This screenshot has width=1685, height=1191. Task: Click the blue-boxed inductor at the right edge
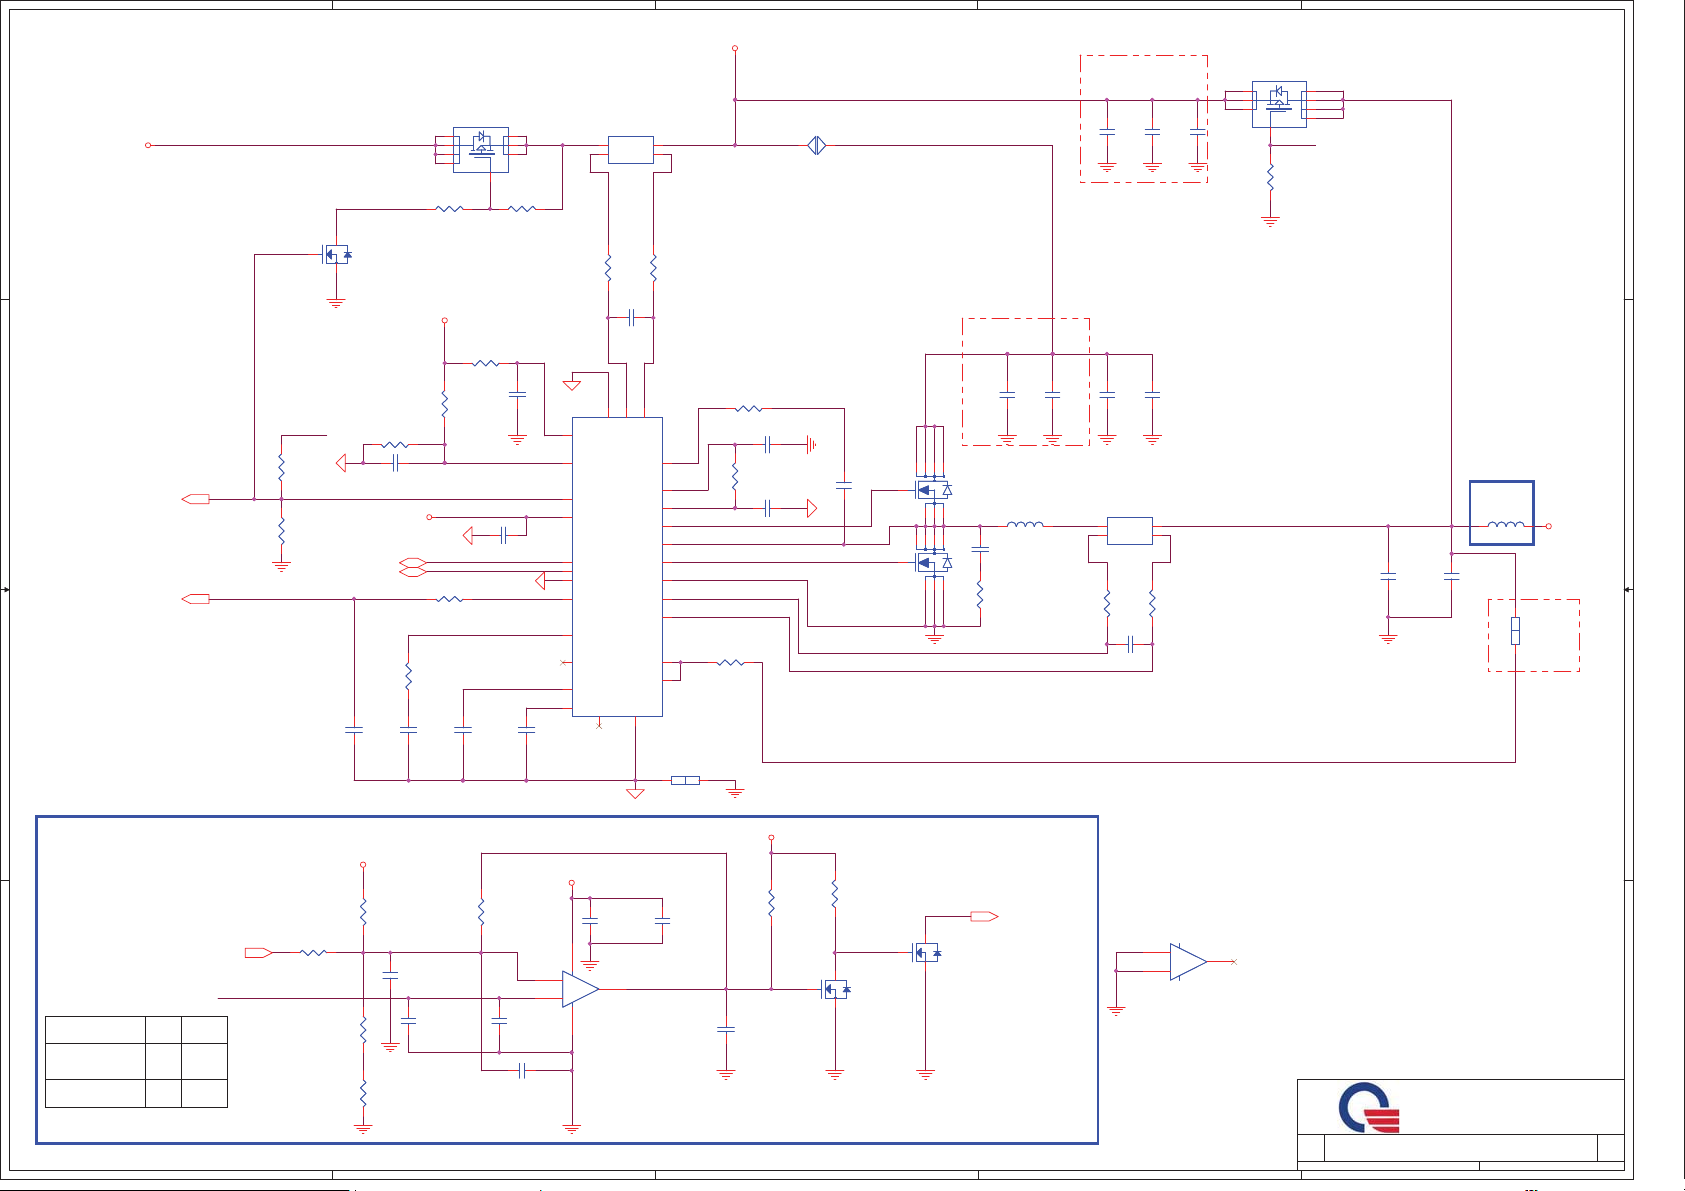click(1501, 513)
